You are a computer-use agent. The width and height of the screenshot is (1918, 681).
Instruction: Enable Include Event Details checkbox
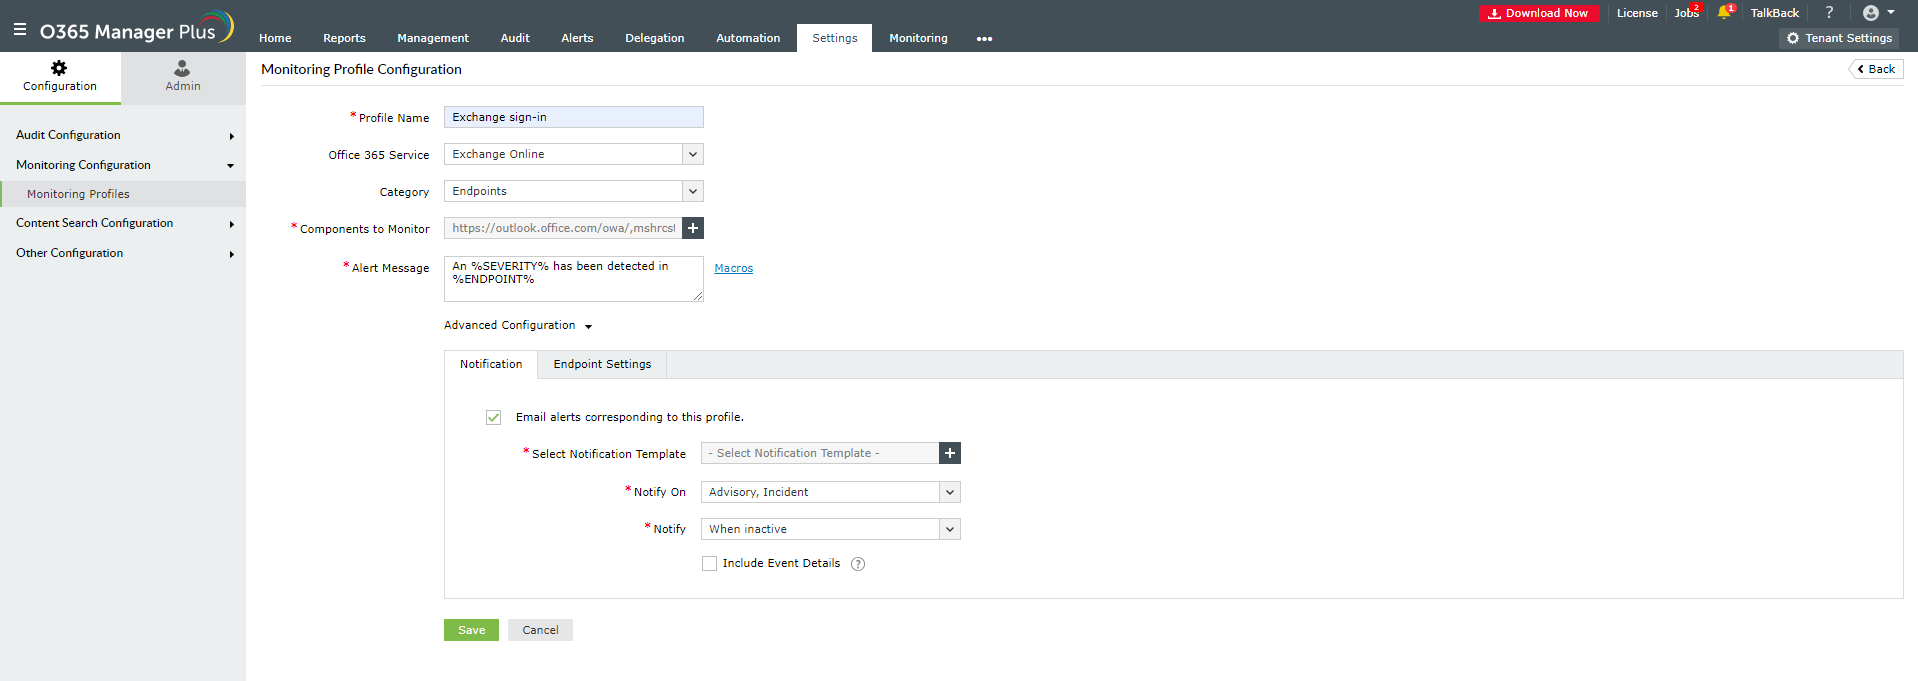tap(709, 564)
